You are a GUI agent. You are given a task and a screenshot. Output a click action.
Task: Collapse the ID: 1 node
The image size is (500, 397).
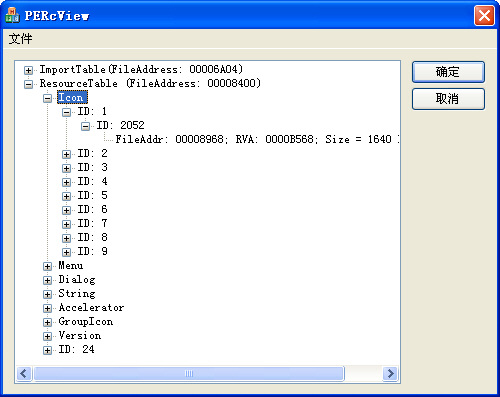[x=67, y=112]
